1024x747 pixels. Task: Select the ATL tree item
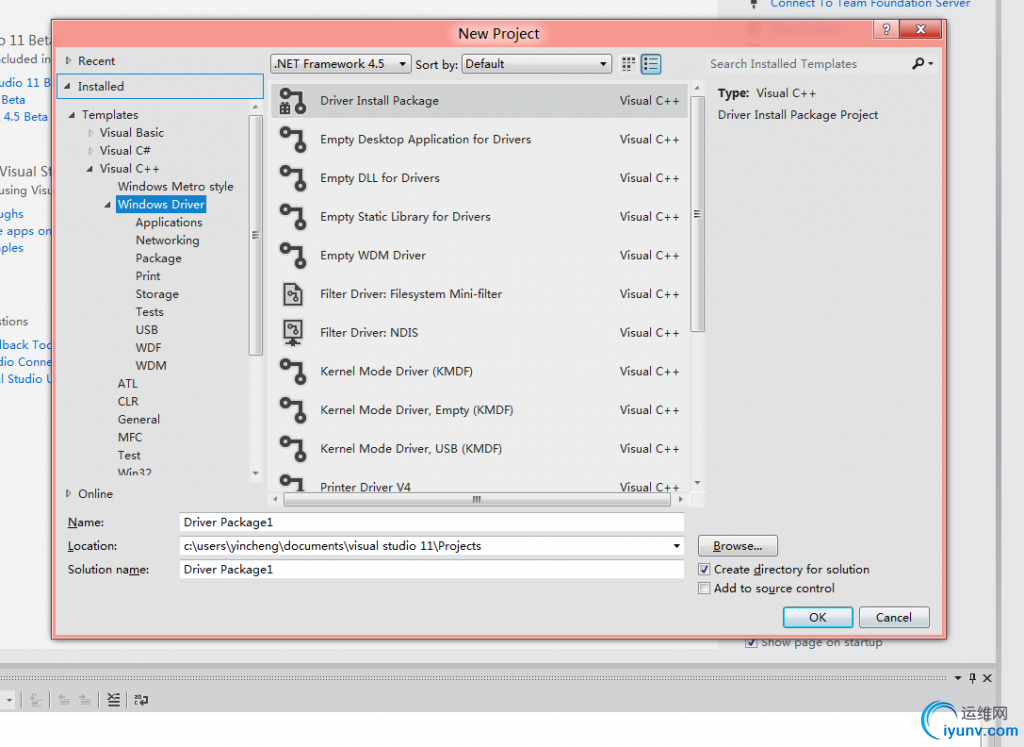127,384
